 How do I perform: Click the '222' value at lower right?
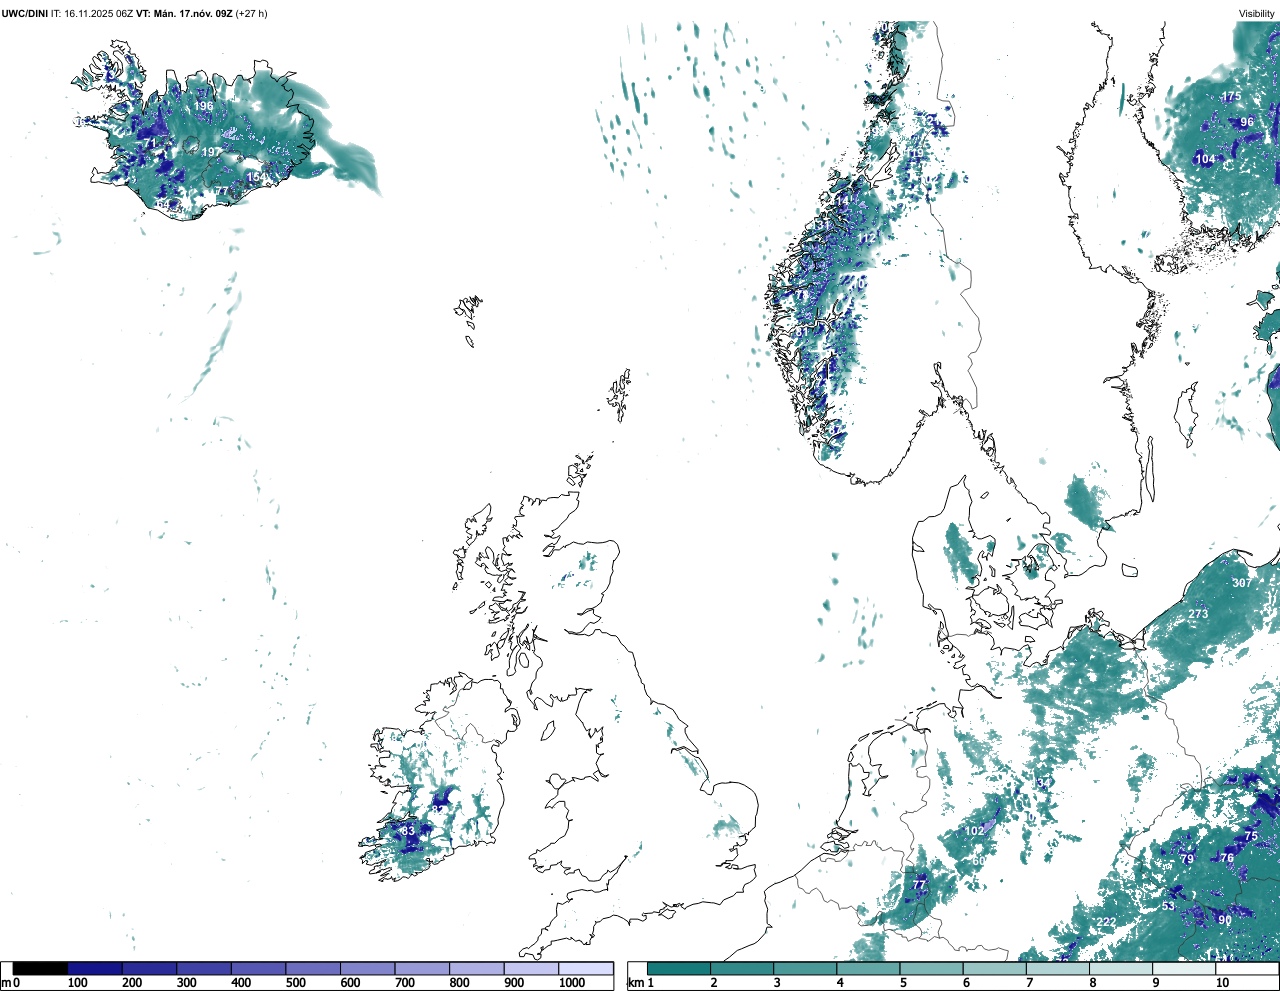point(1106,922)
